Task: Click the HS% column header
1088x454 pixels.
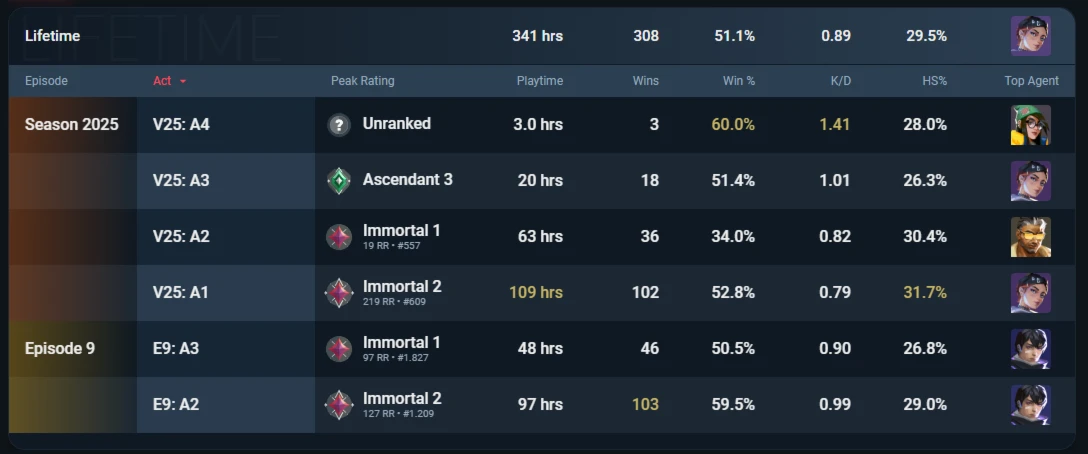Action: point(934,81)
